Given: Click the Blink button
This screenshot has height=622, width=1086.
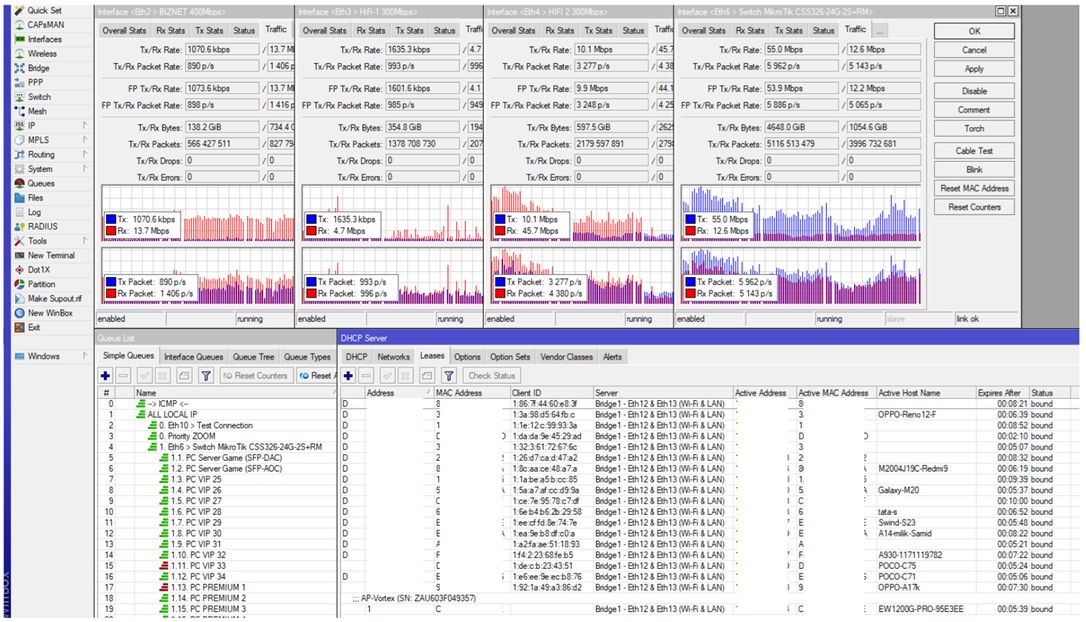Looking at the screenshot, I should point(974,169).
